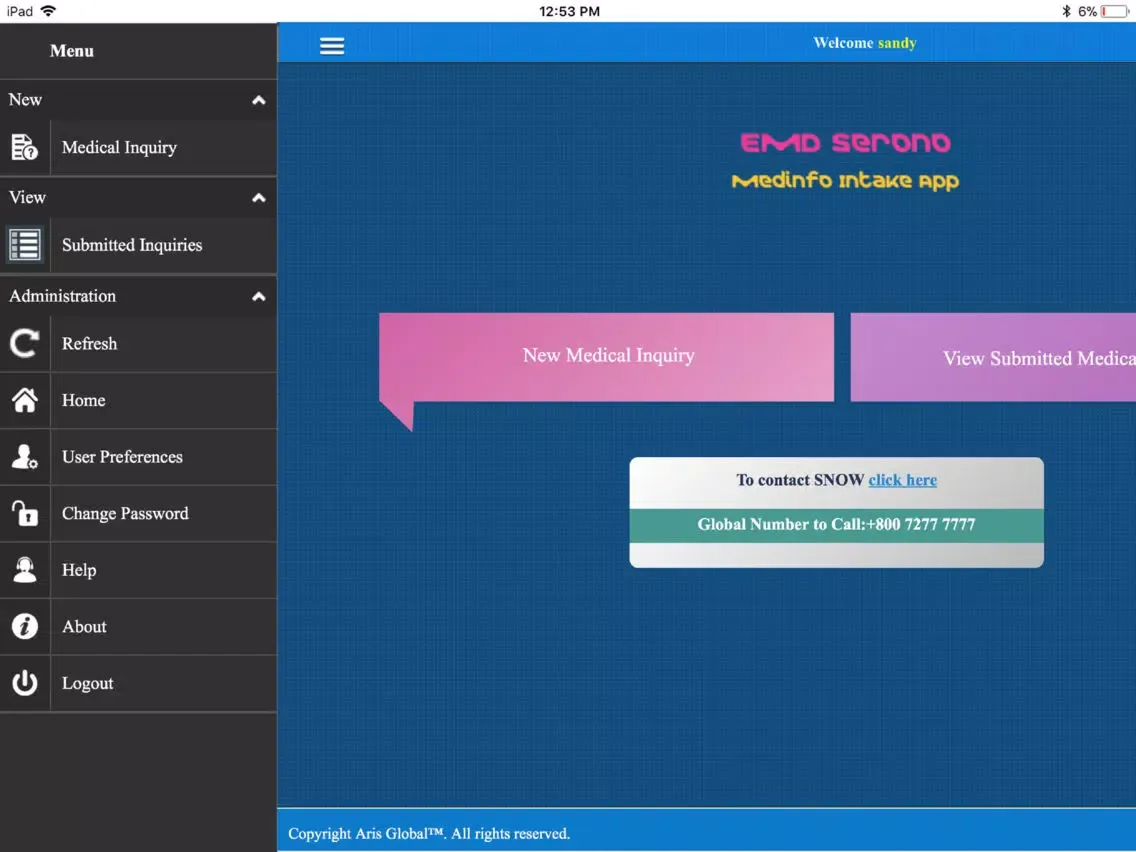Click the Refresh circular arrow icon
Screen dimensions: 1136x852
click(x=25, y=343)
